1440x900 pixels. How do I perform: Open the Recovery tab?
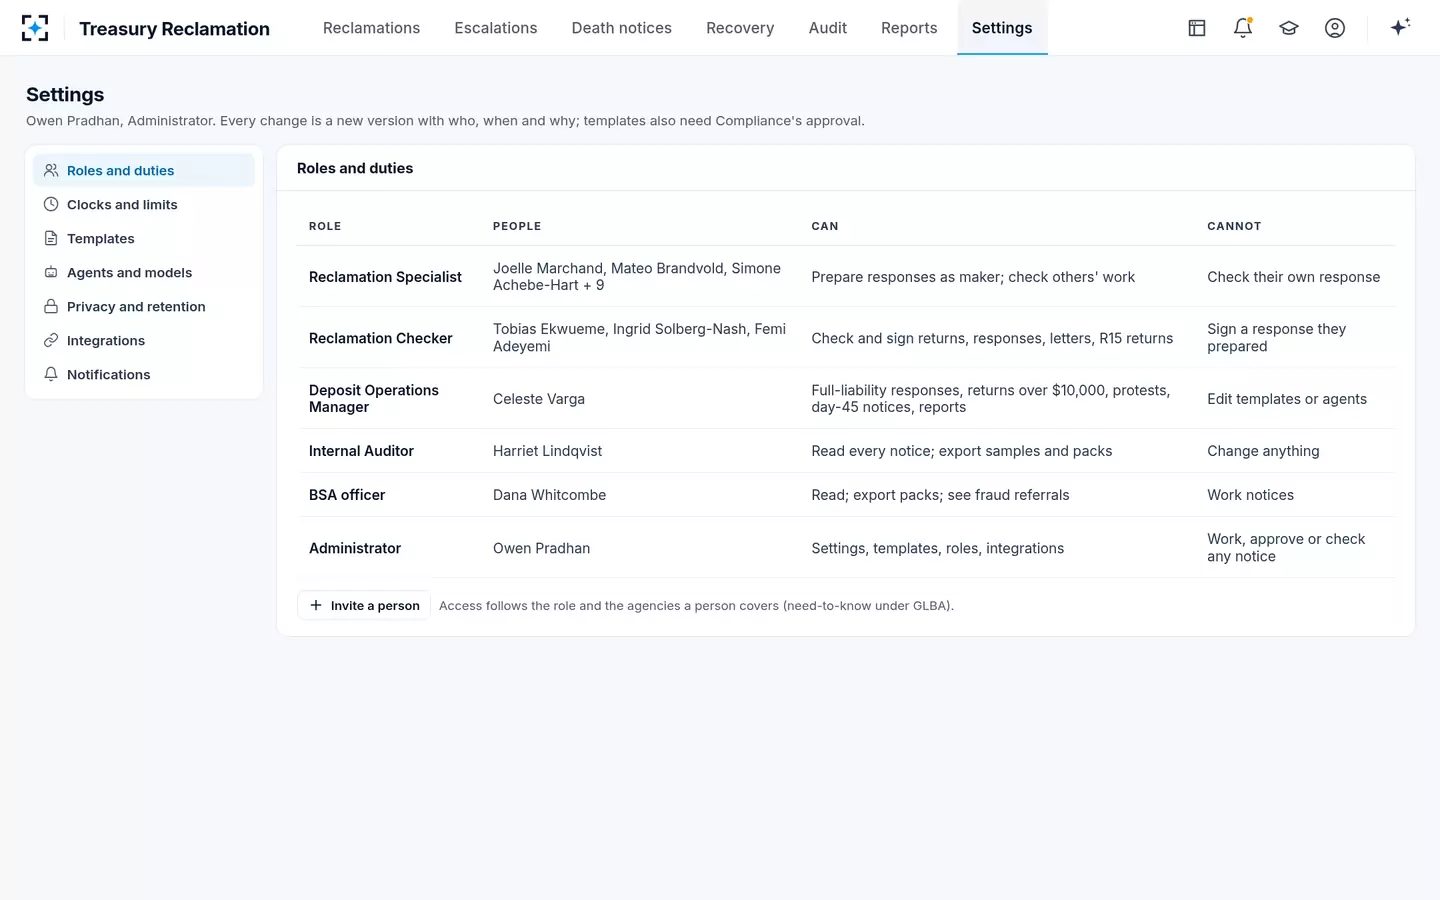[740, 28]
